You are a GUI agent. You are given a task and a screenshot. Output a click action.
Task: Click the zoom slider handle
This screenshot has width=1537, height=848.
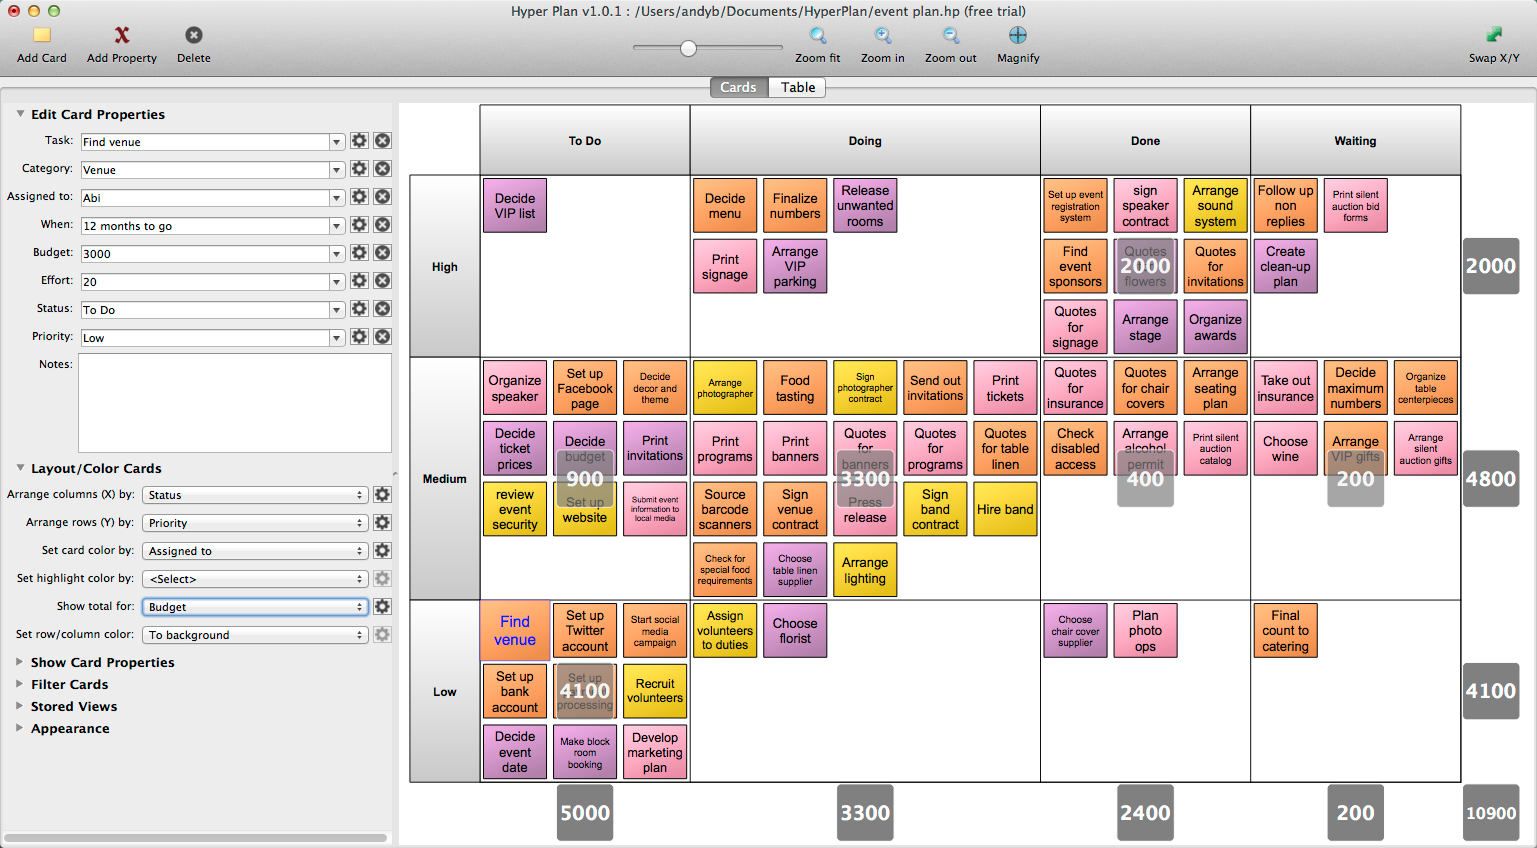pos(688,48)
